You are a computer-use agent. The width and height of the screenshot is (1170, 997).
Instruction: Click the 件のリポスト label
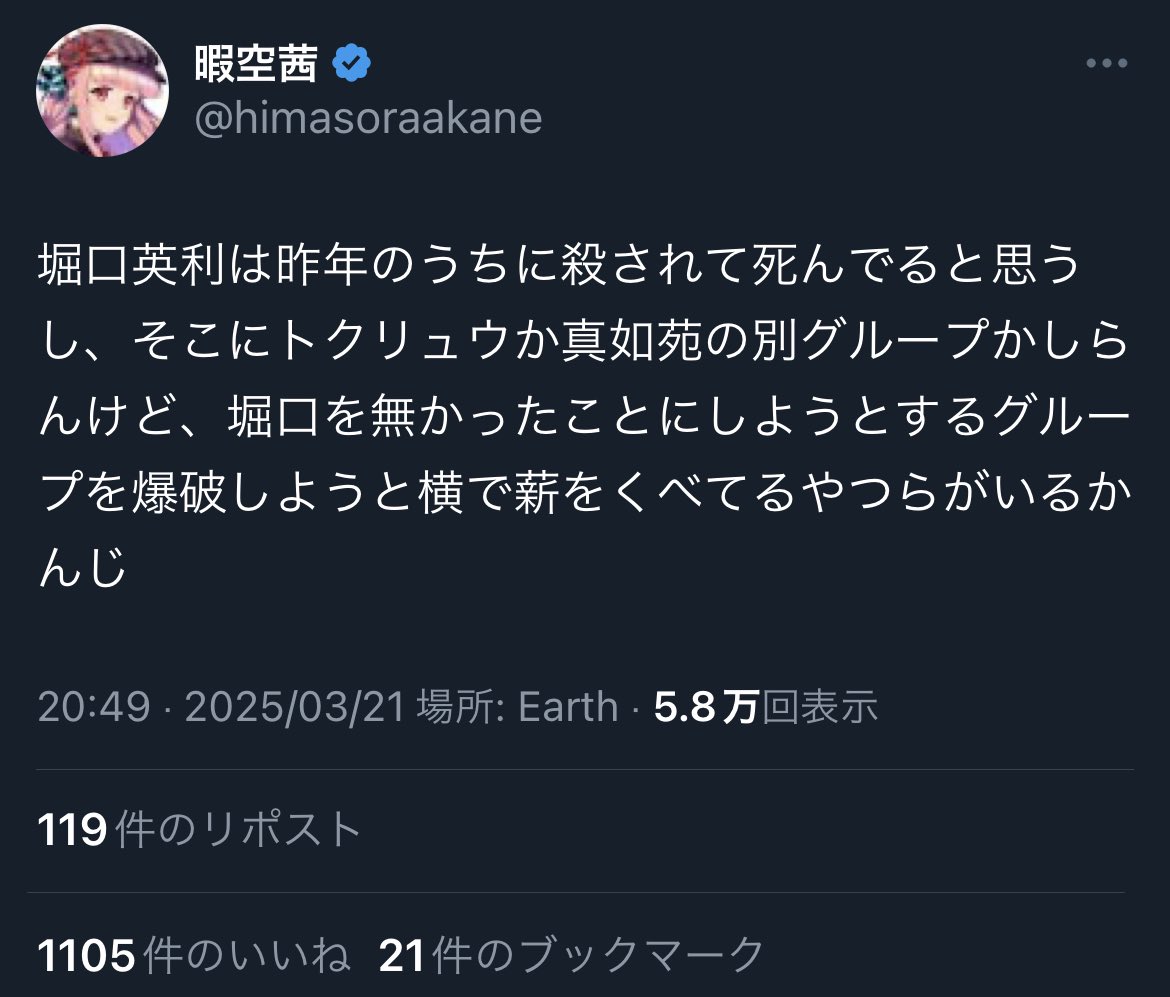coord(238,830)
